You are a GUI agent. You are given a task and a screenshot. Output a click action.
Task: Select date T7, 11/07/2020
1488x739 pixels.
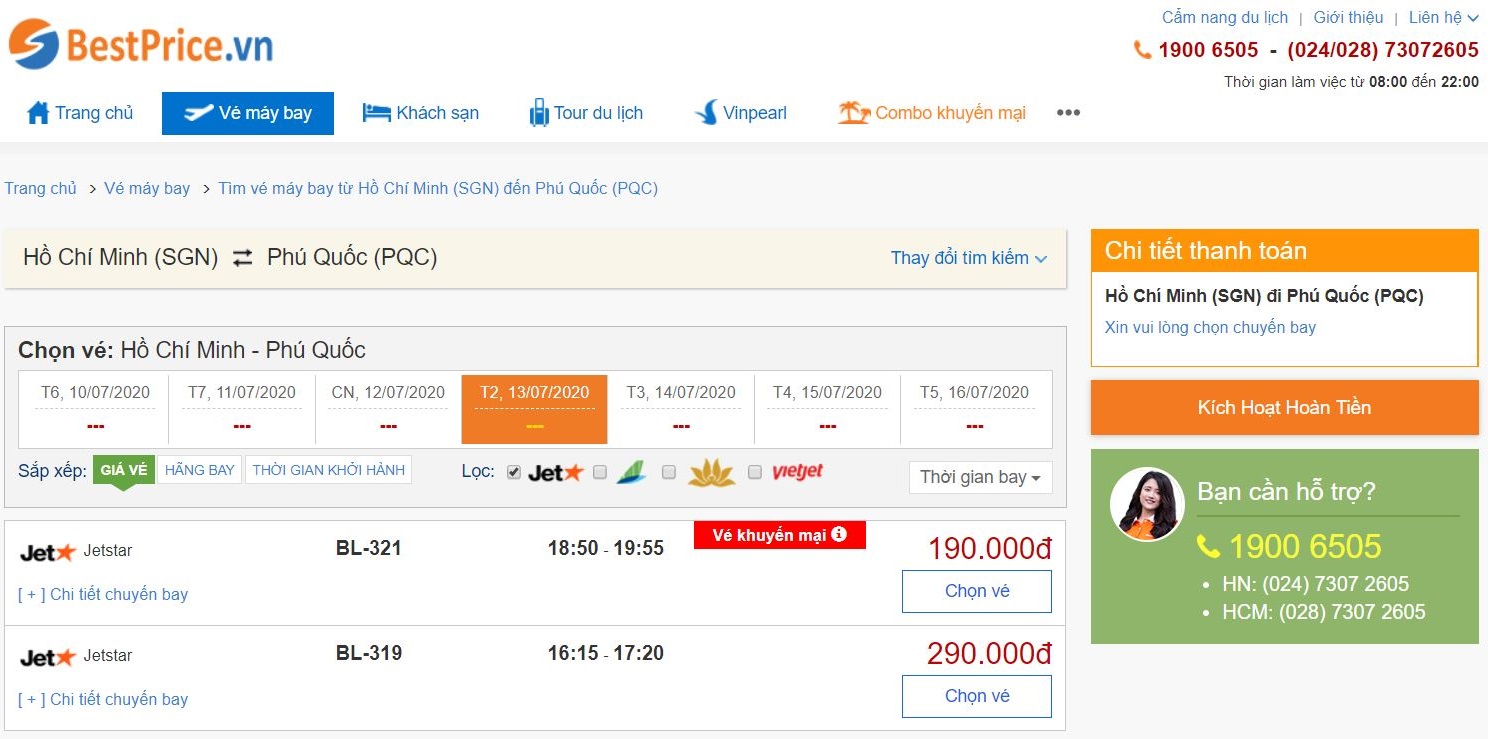point(242,409)
